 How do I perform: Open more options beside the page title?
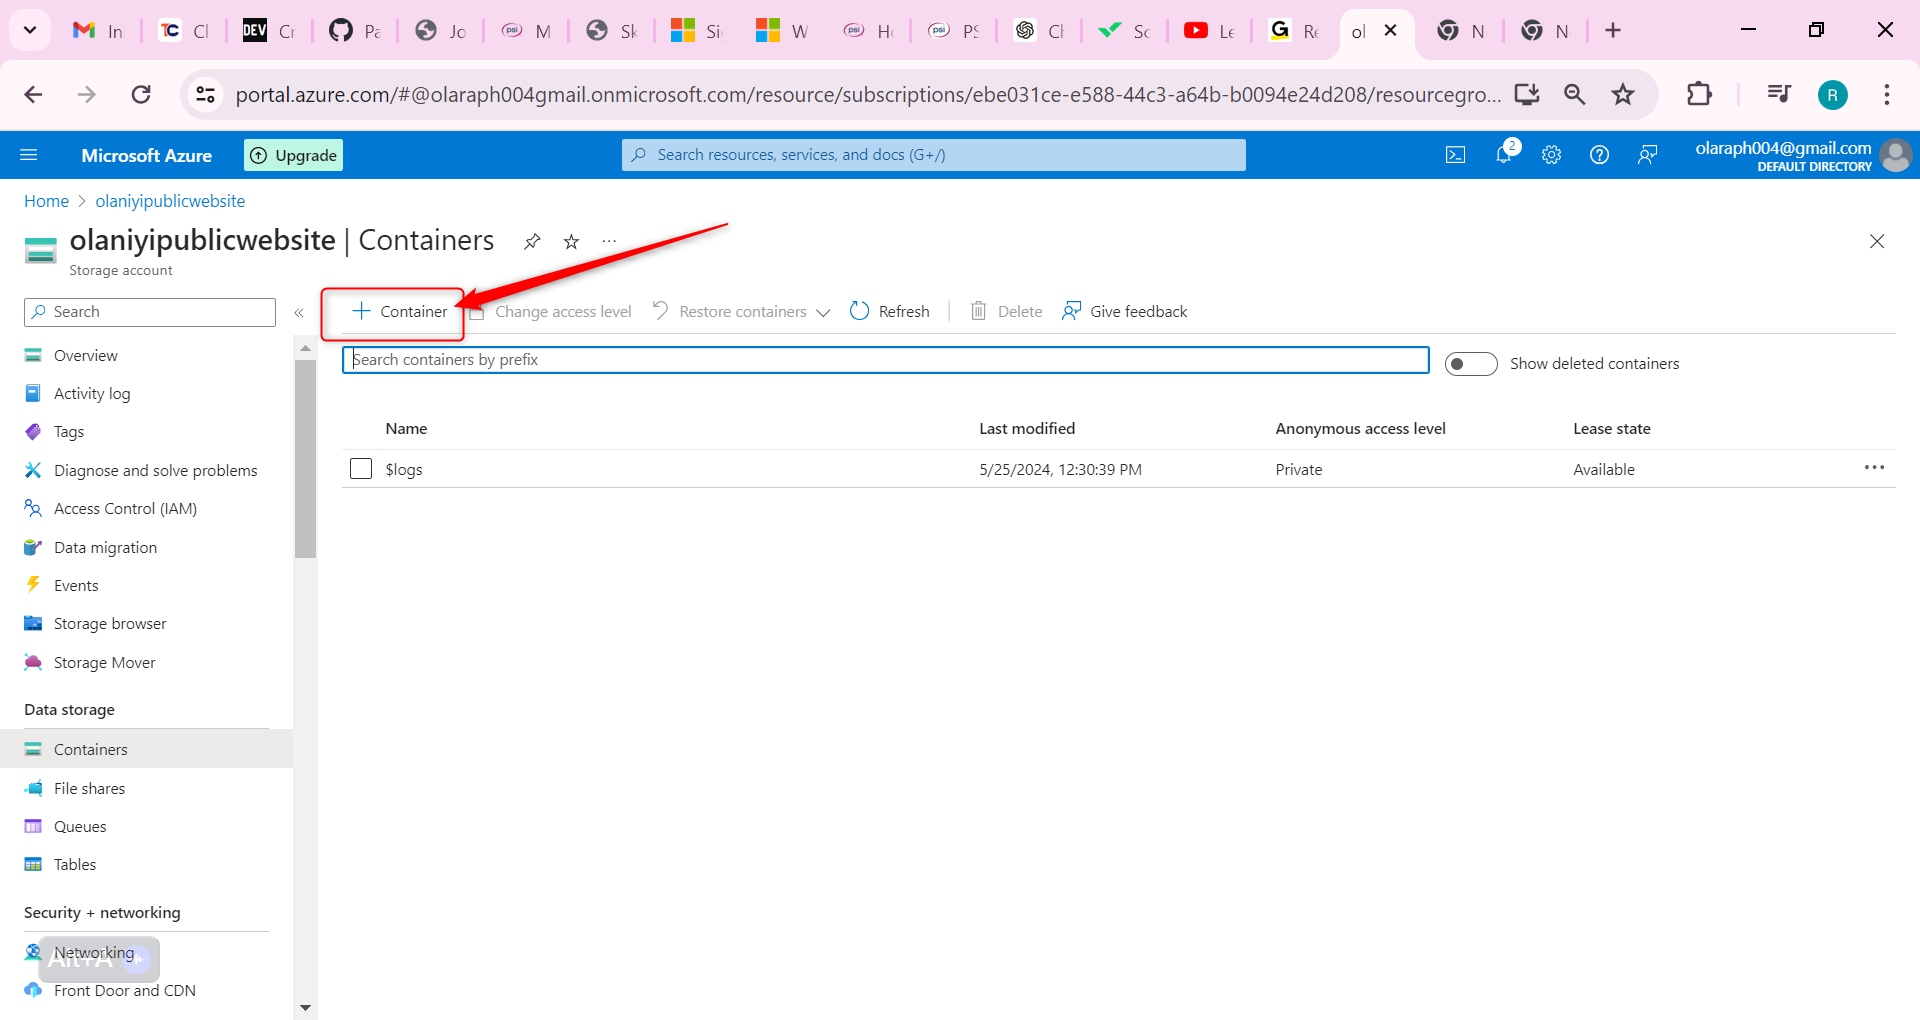click(609, 241)
